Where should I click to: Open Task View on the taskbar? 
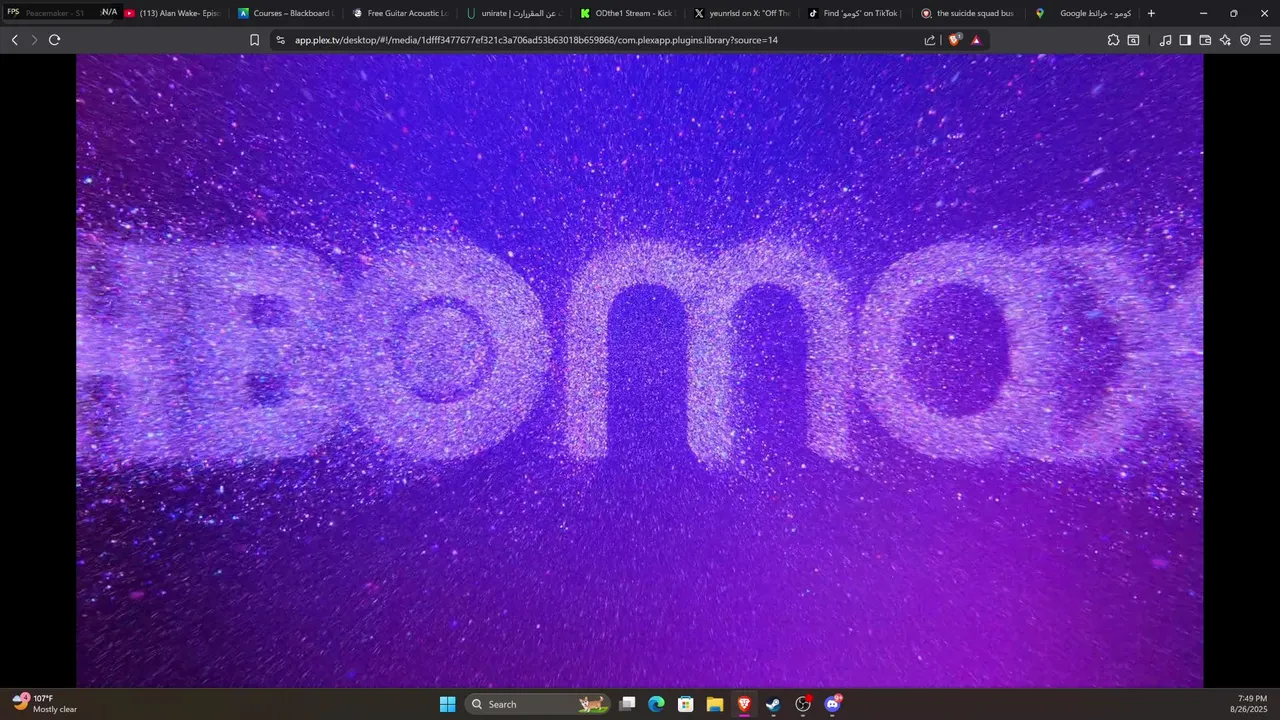627,704
